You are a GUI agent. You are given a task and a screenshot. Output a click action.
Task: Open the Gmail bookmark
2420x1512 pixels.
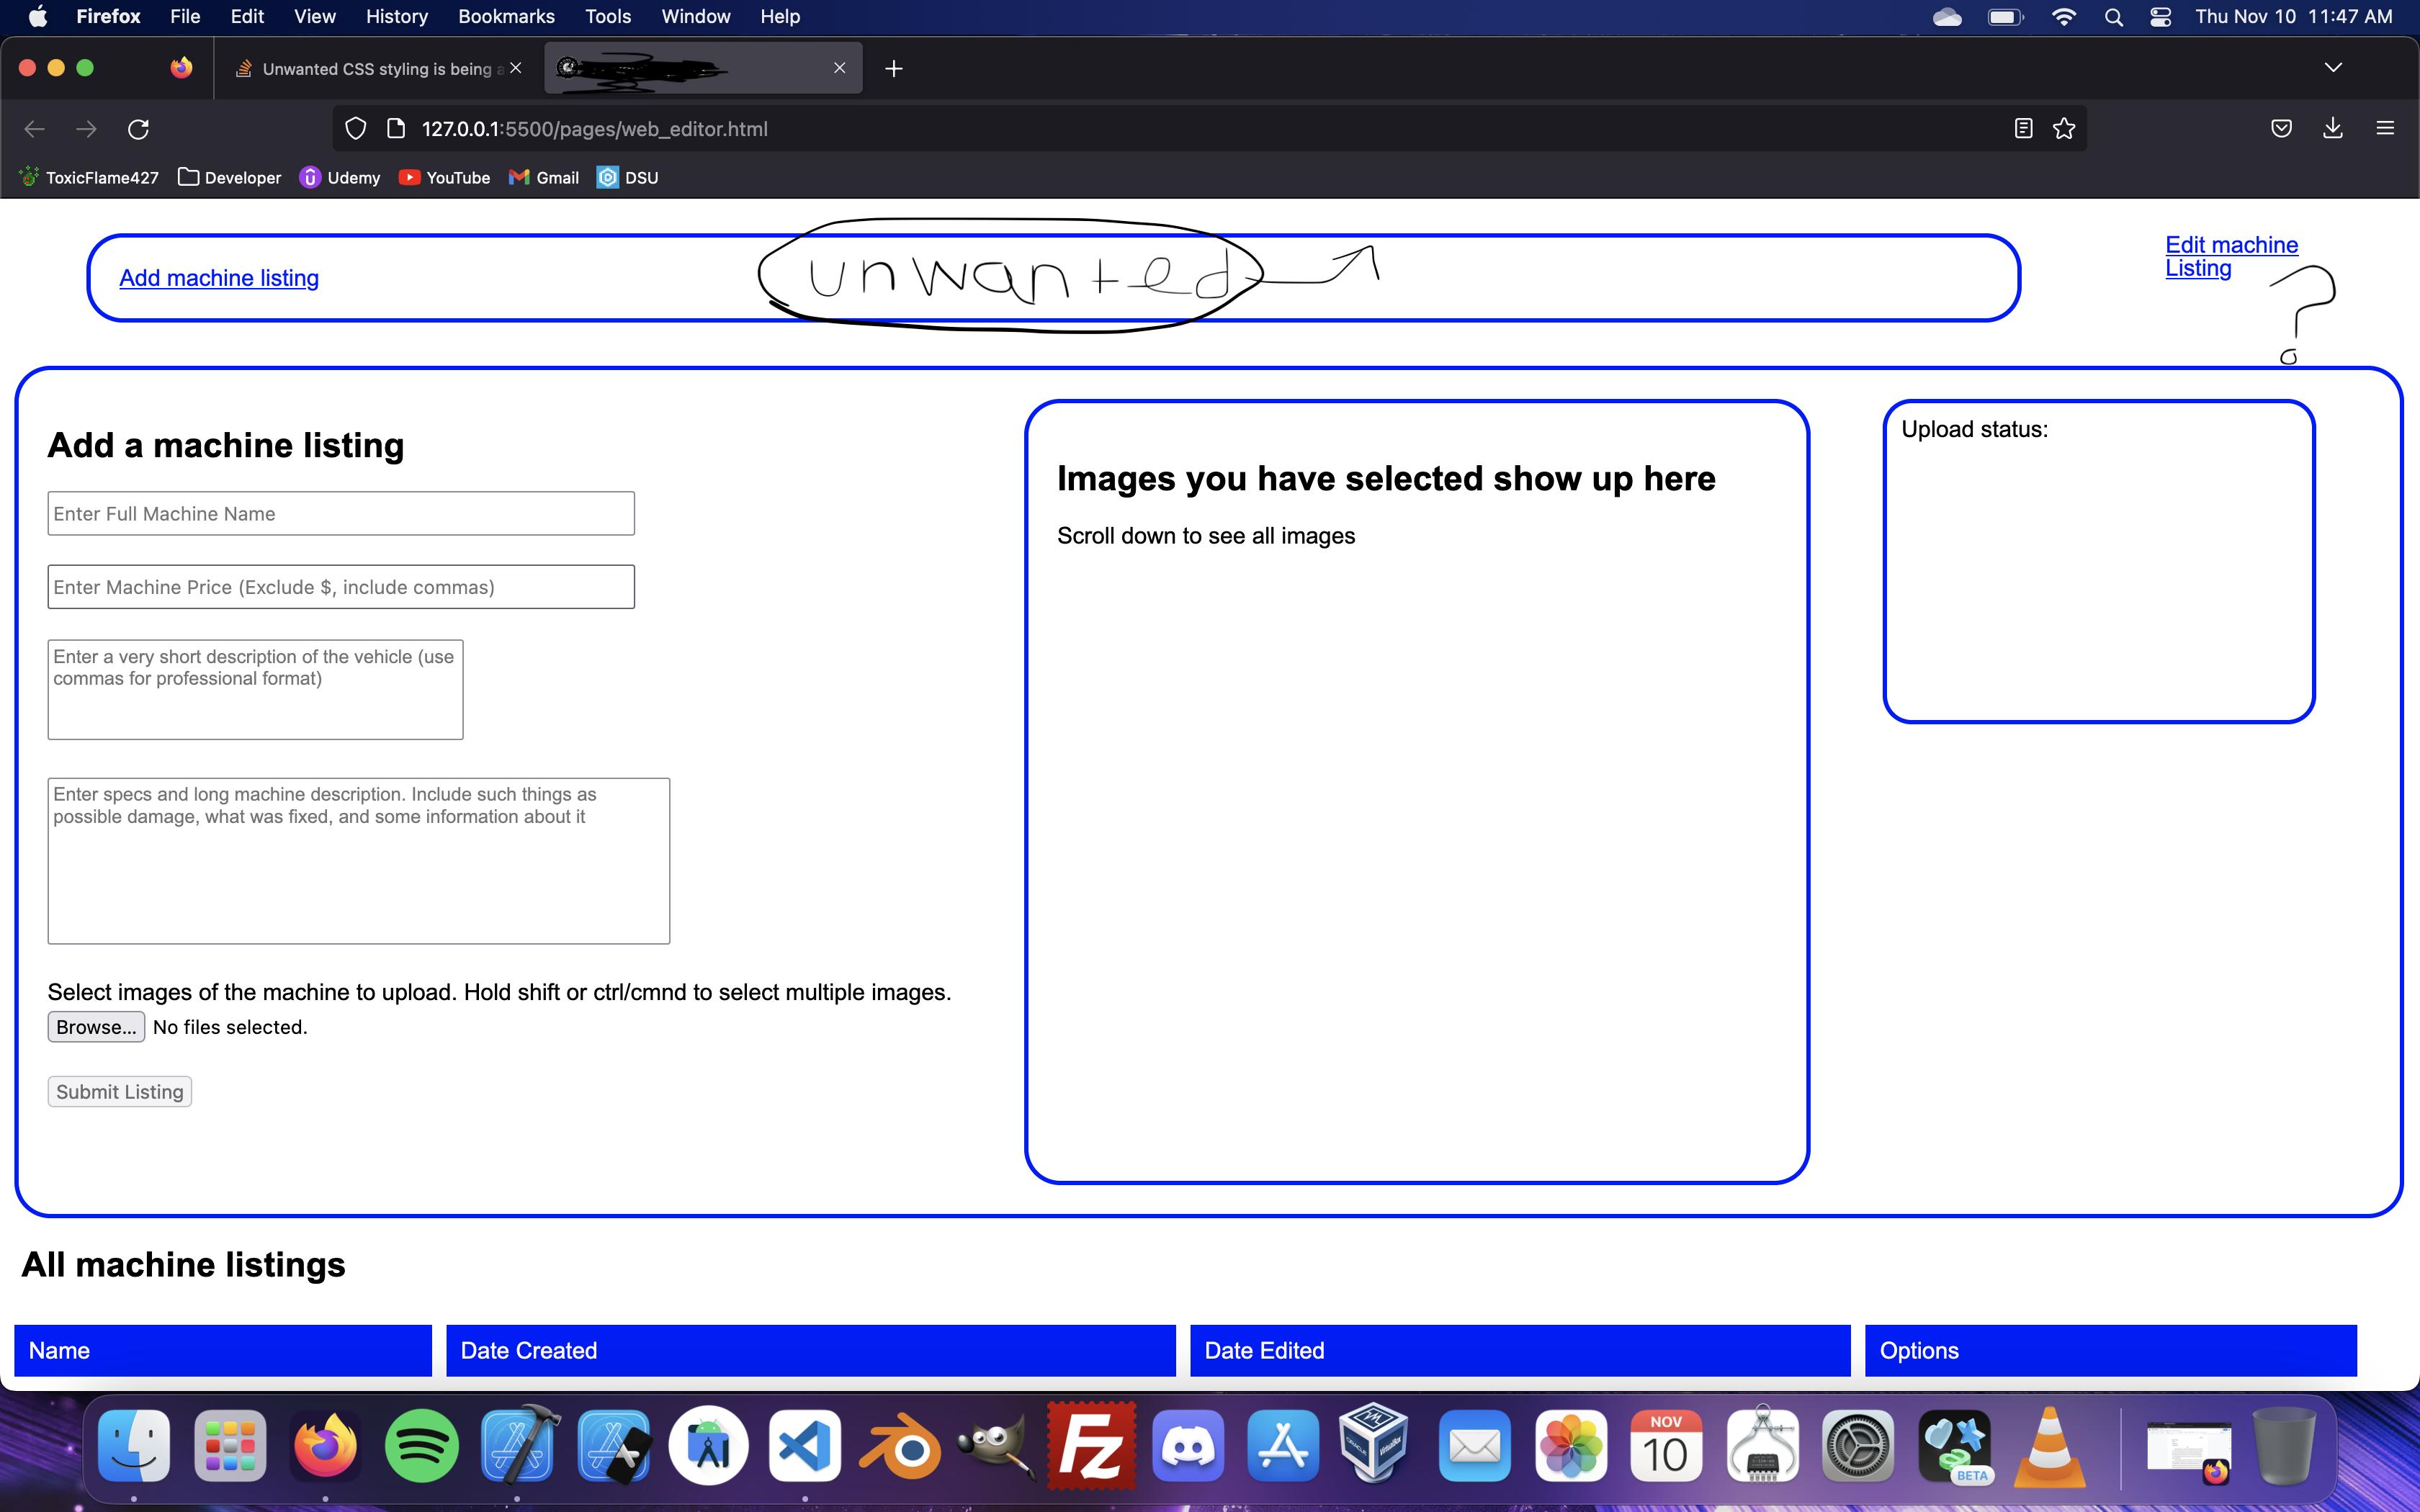click(545, 178)
